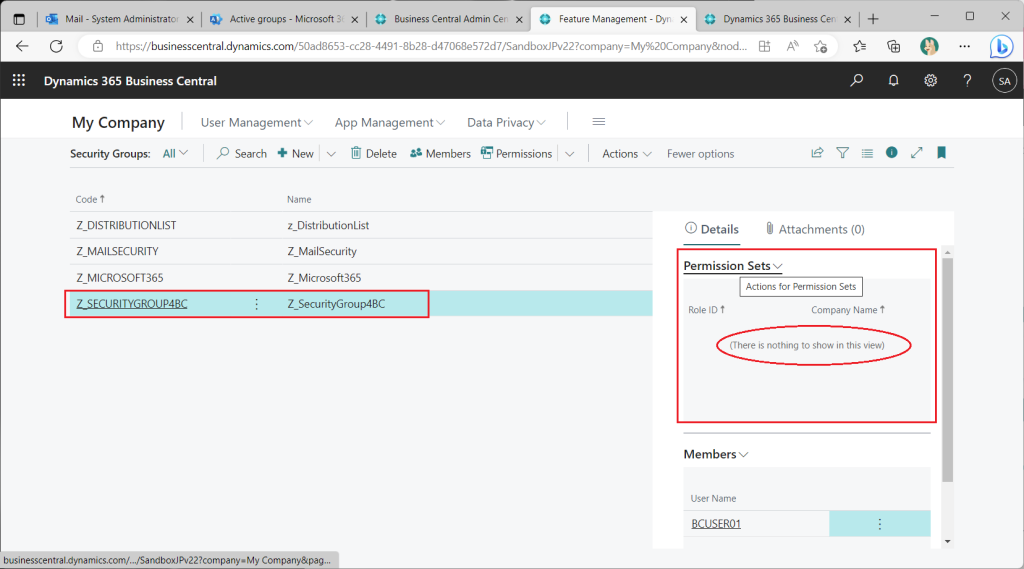The image size is (1024, 569).
Task: Open the dropdown arrow beside Permissions
Action: pos(569,154)
